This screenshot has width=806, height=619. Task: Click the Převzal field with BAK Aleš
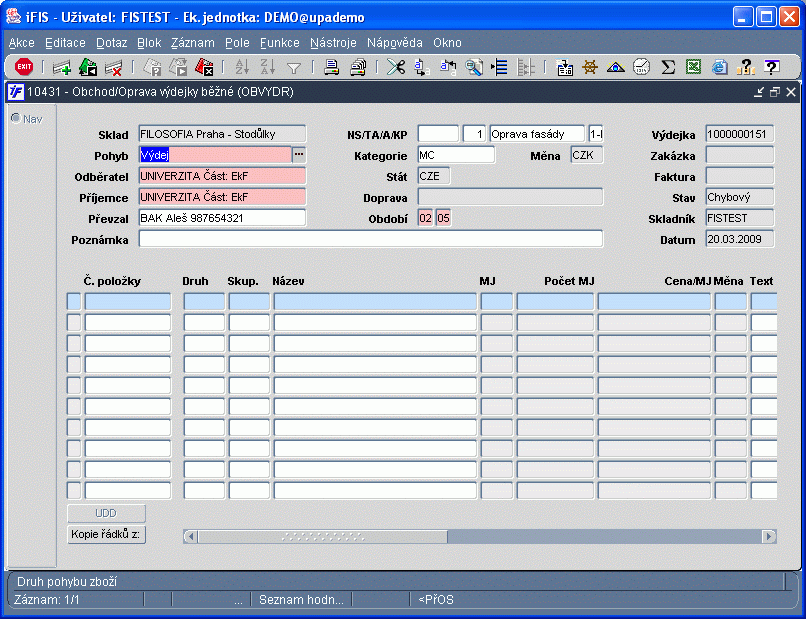click(x=222, y=218)
